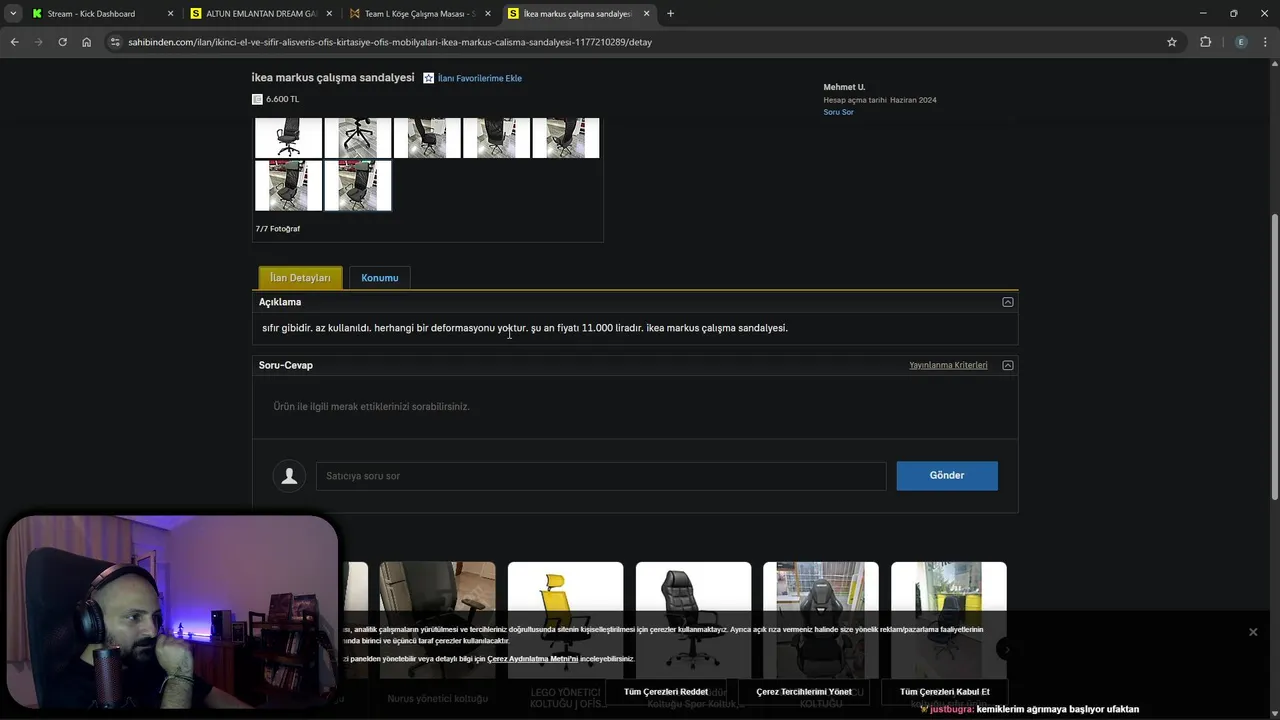The image size is (1280, 720).
Task: Select the third chair photo thumbnail
Action: [x=427, y=138]
